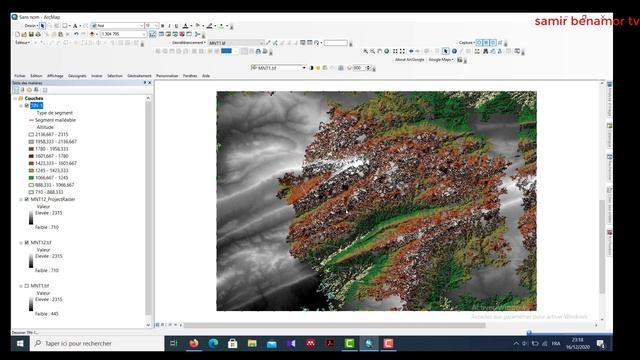
Task: Click the Windows Start button
Action: 20,344
